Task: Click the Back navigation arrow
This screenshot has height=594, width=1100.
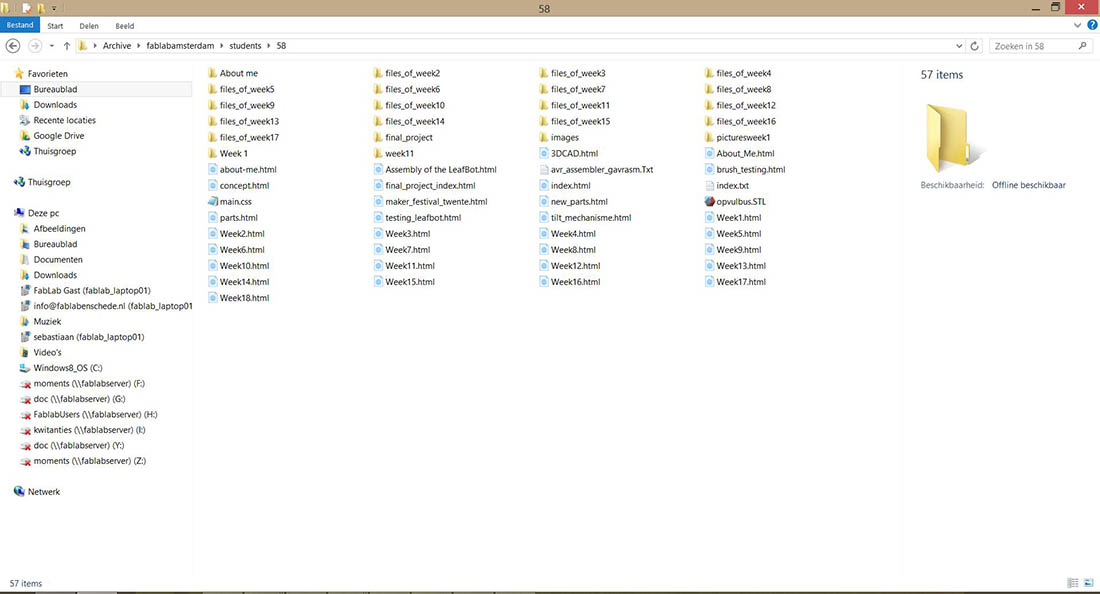Action: 13,46
